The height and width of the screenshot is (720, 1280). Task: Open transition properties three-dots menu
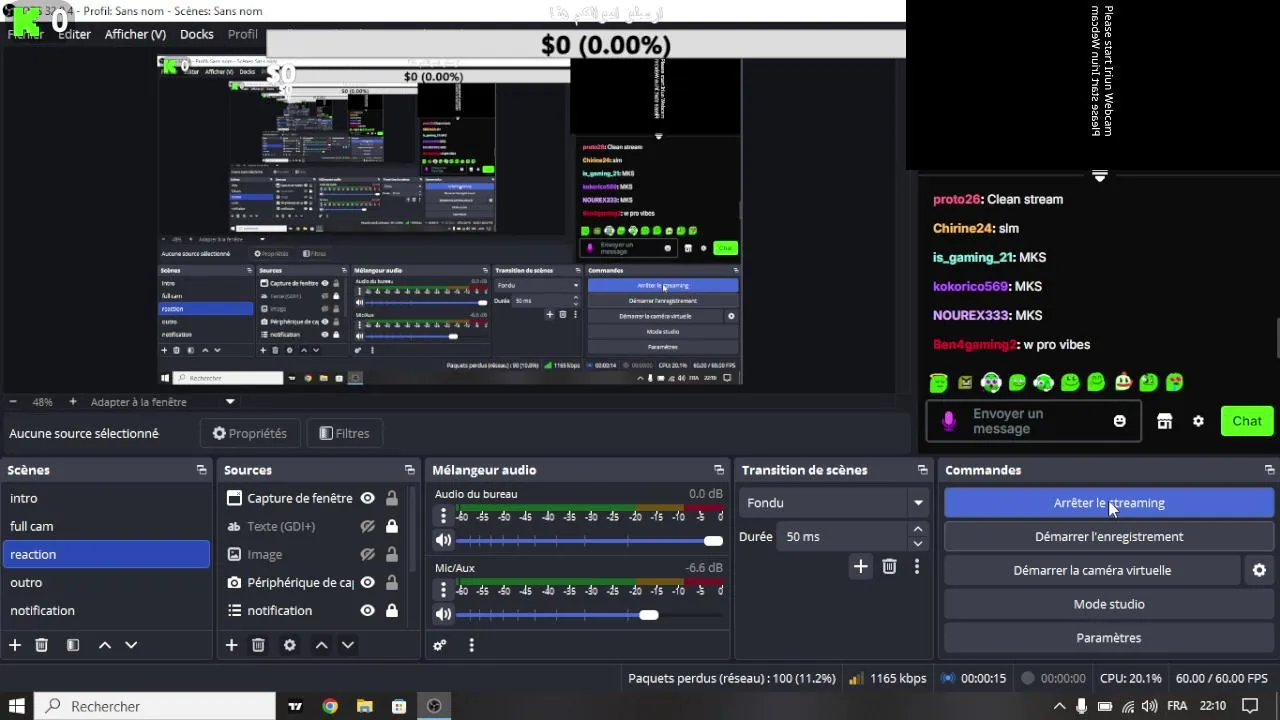917,566
